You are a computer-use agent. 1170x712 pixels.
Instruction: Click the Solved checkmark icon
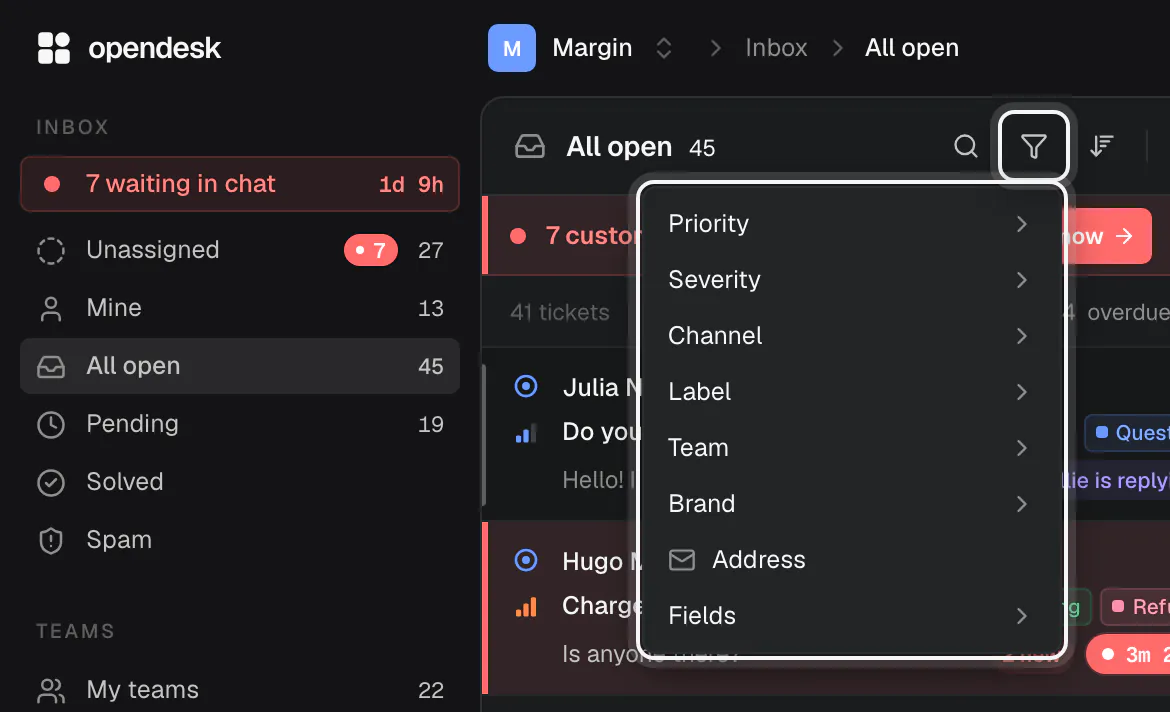(x=51, y=483)
